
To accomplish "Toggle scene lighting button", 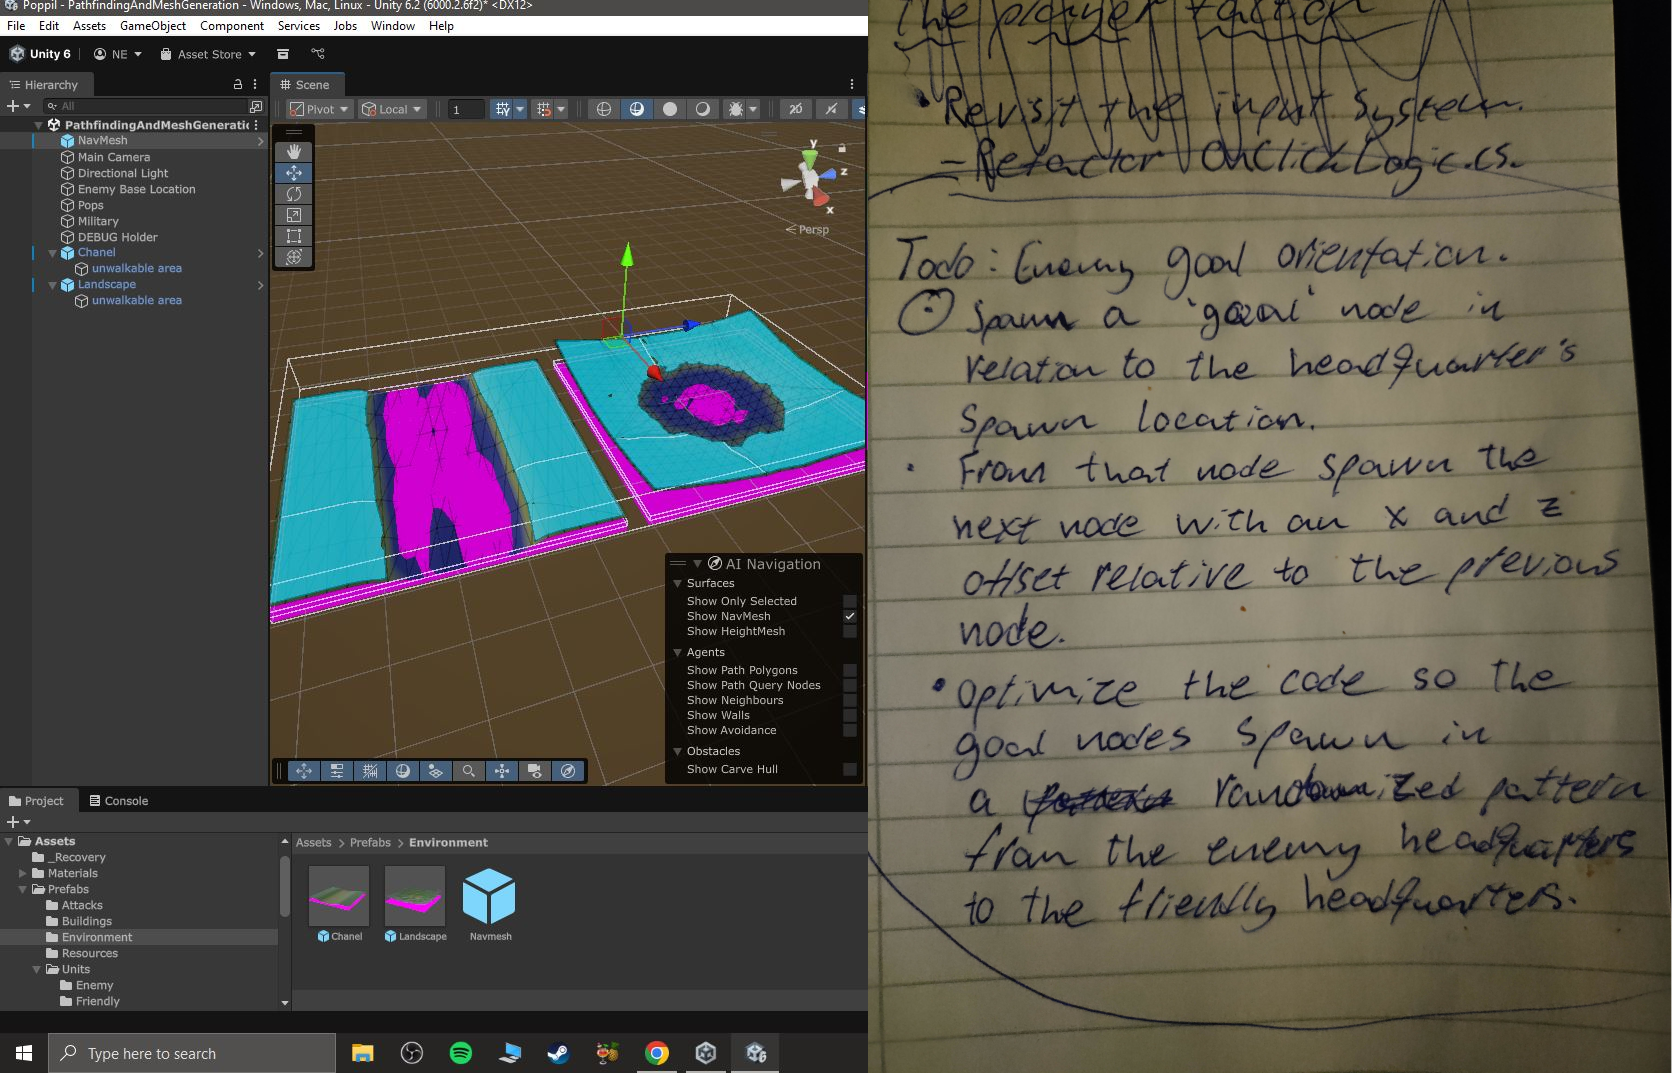I will 831,109.
